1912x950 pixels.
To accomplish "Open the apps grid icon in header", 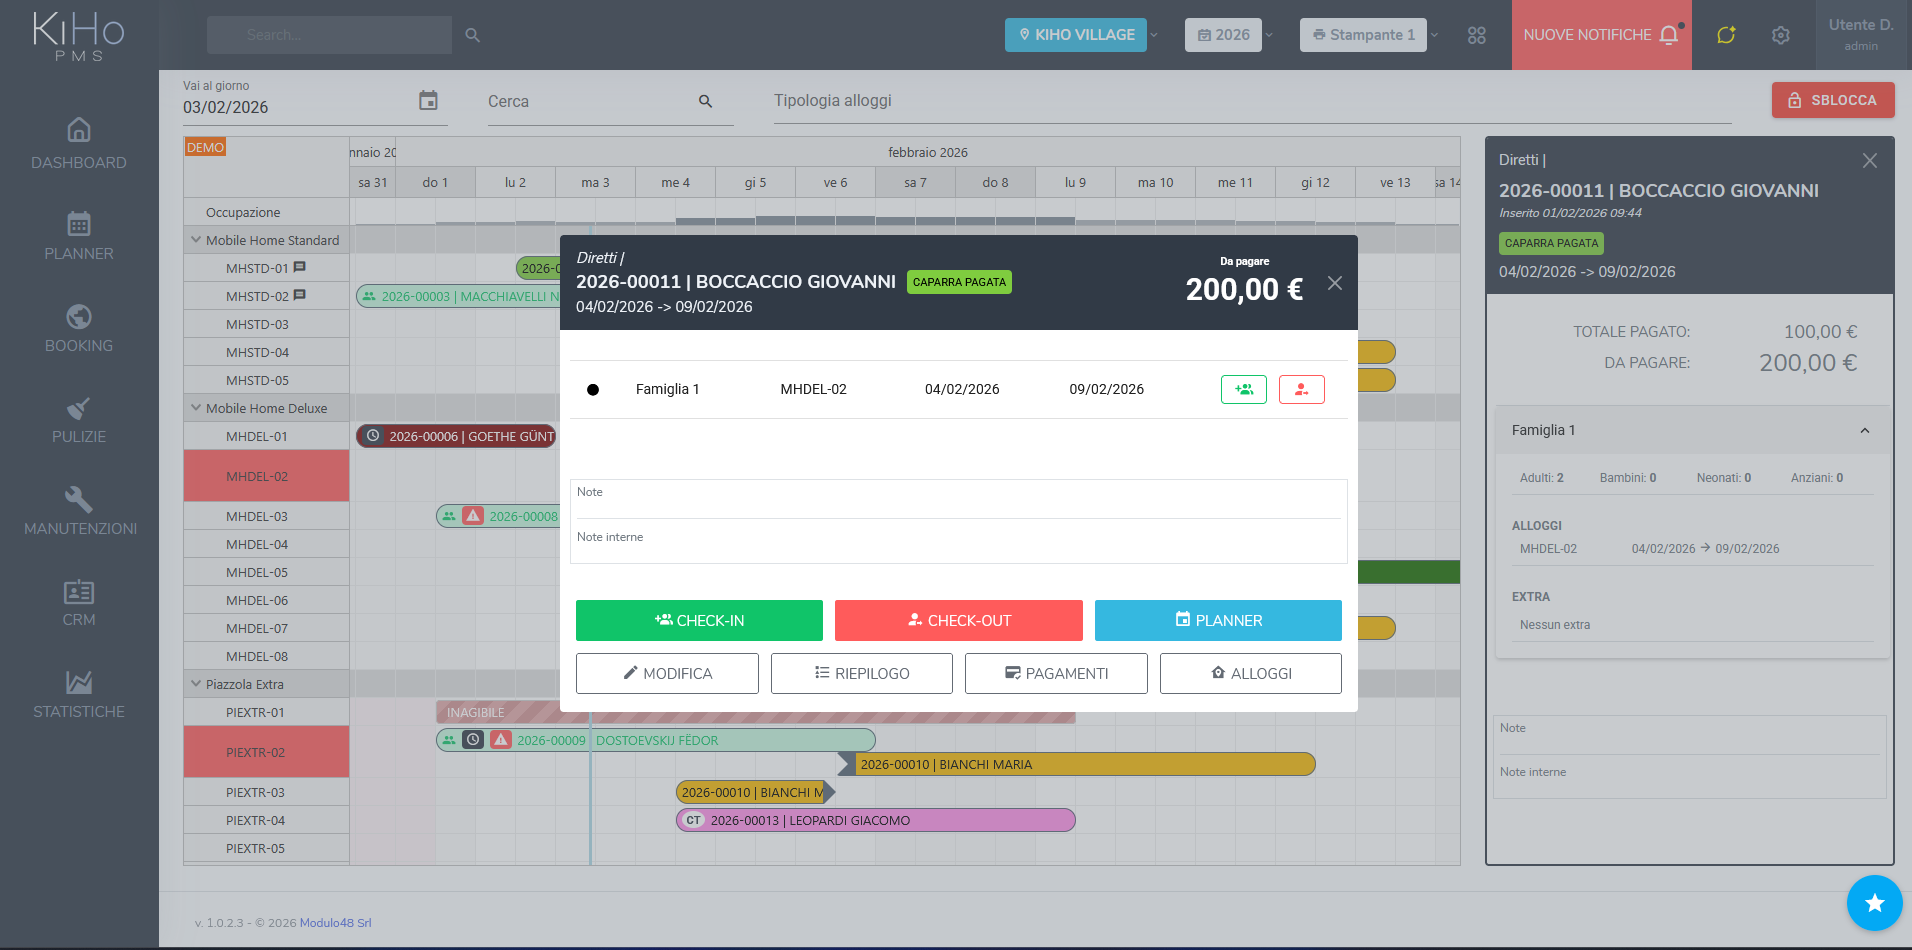I will coord(1477,35).
